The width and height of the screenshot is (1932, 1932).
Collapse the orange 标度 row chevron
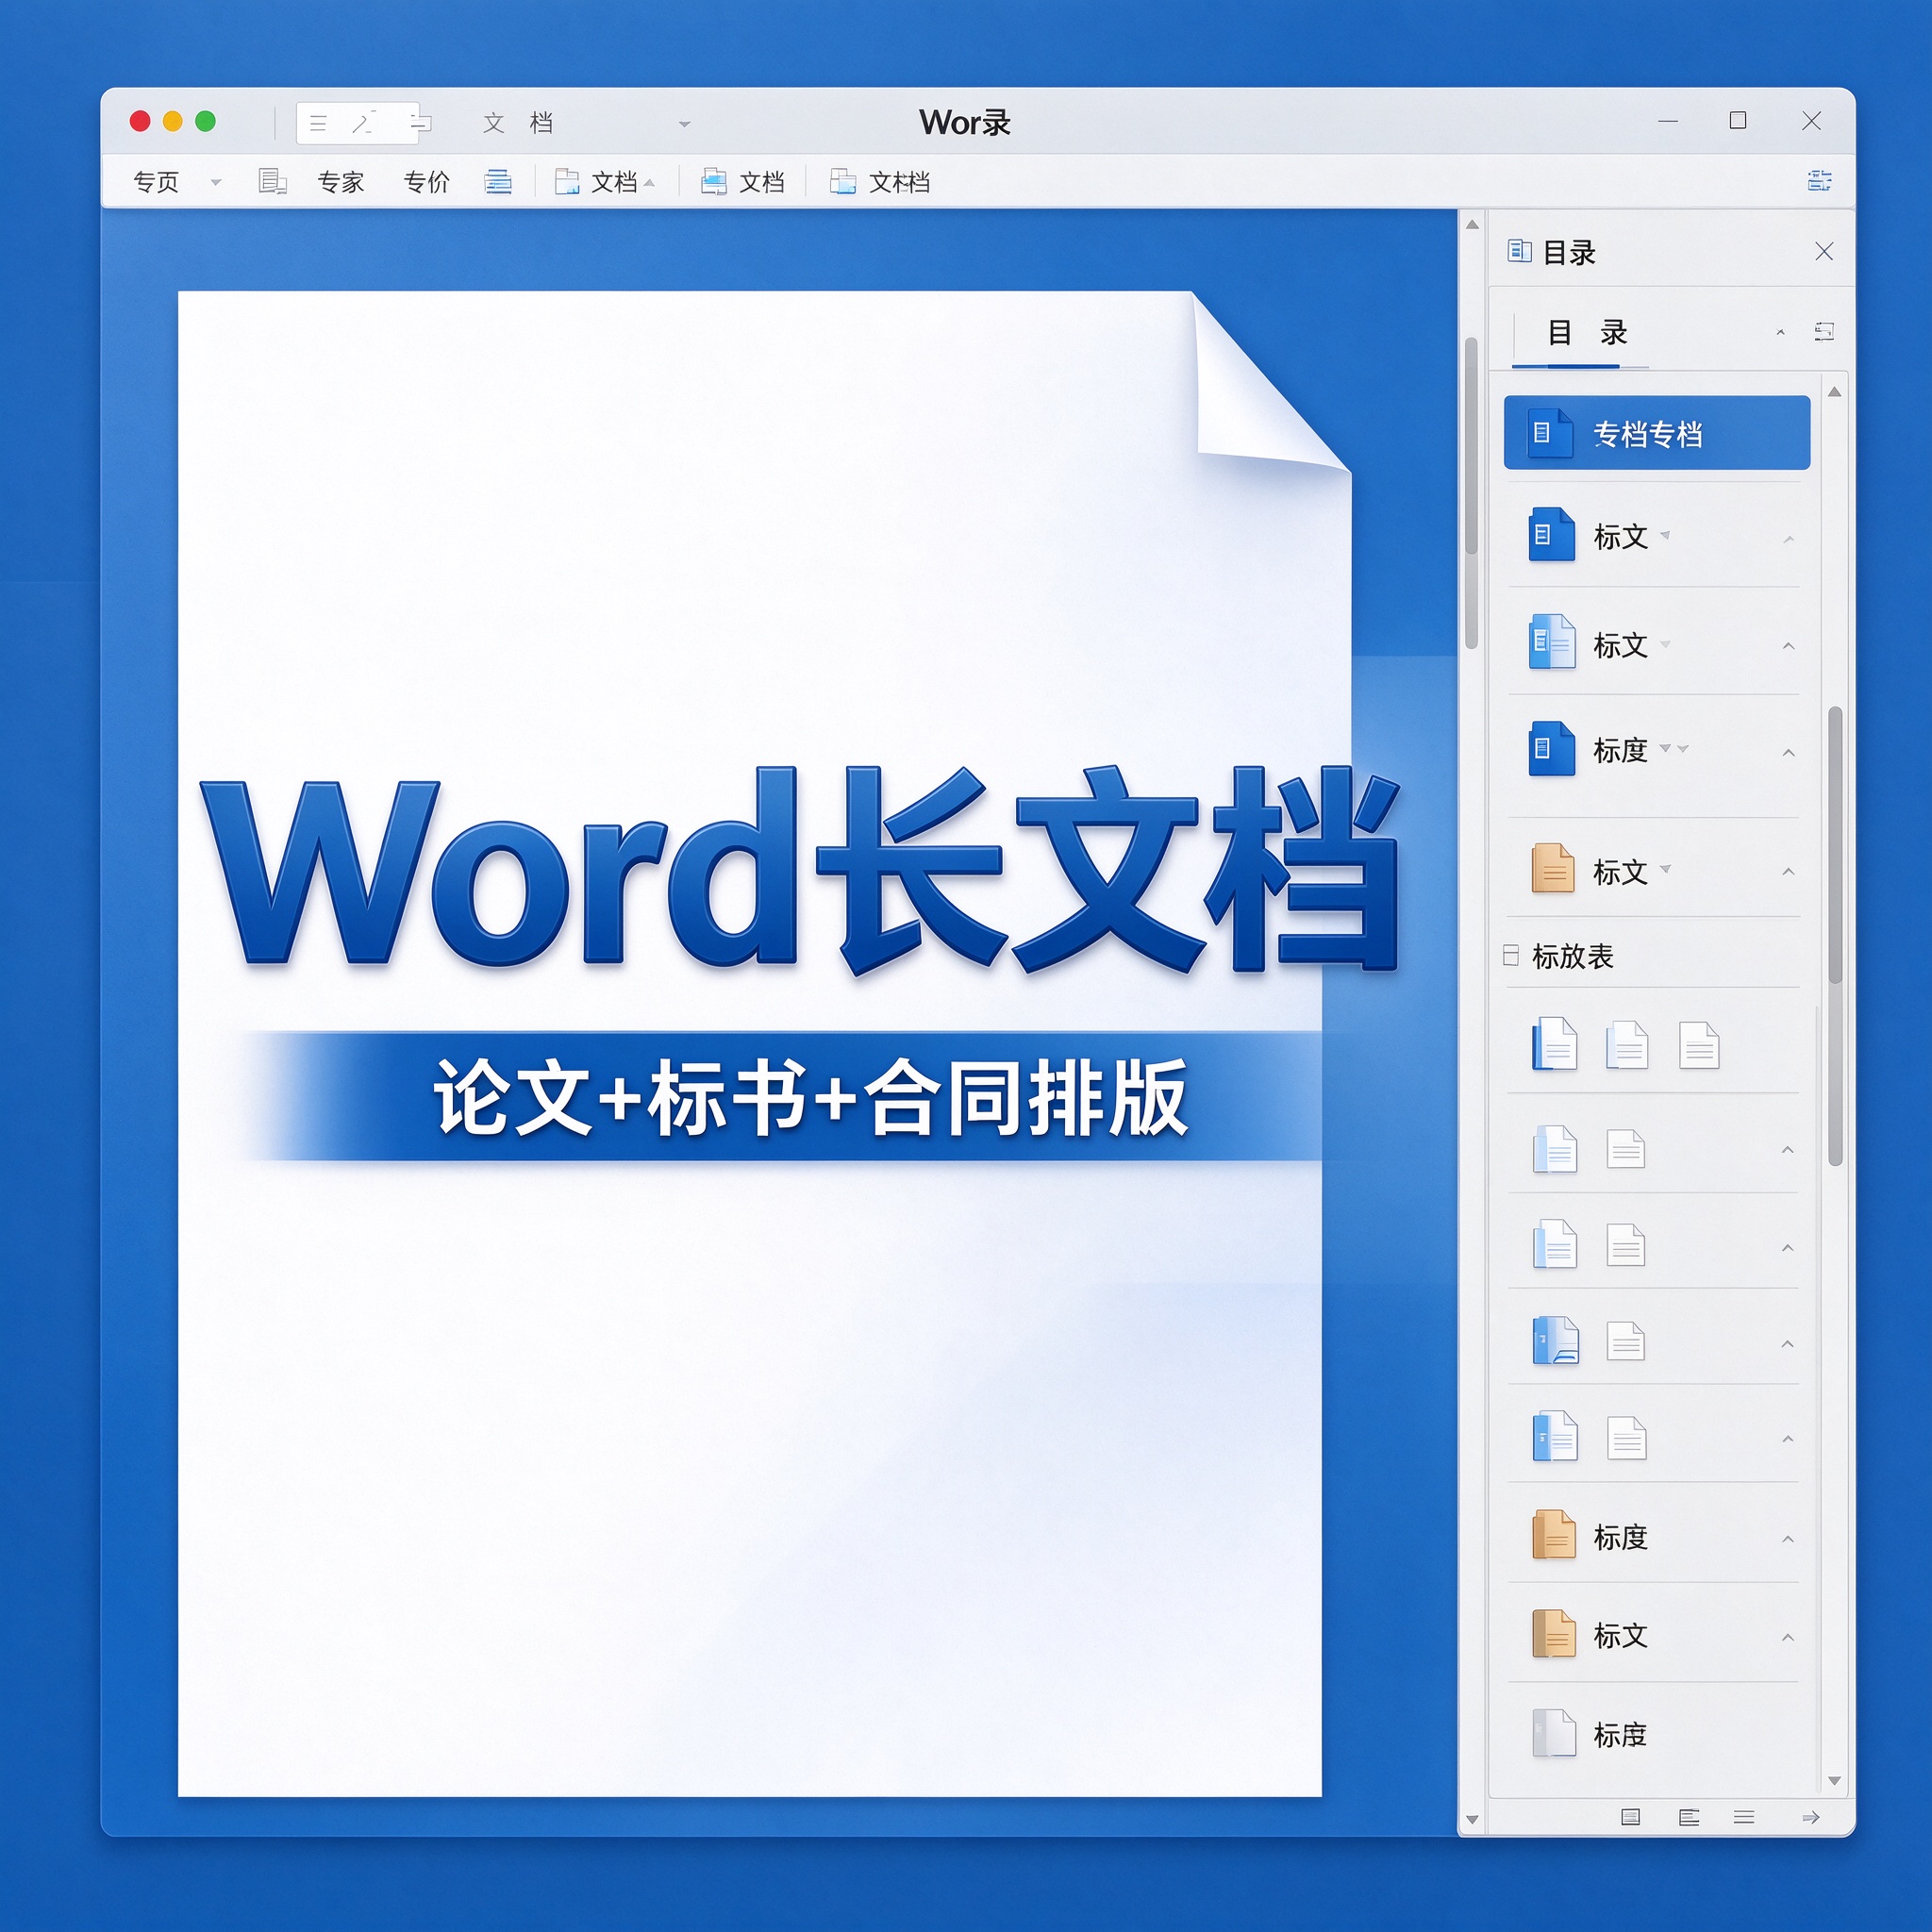pos(1787,1539)
